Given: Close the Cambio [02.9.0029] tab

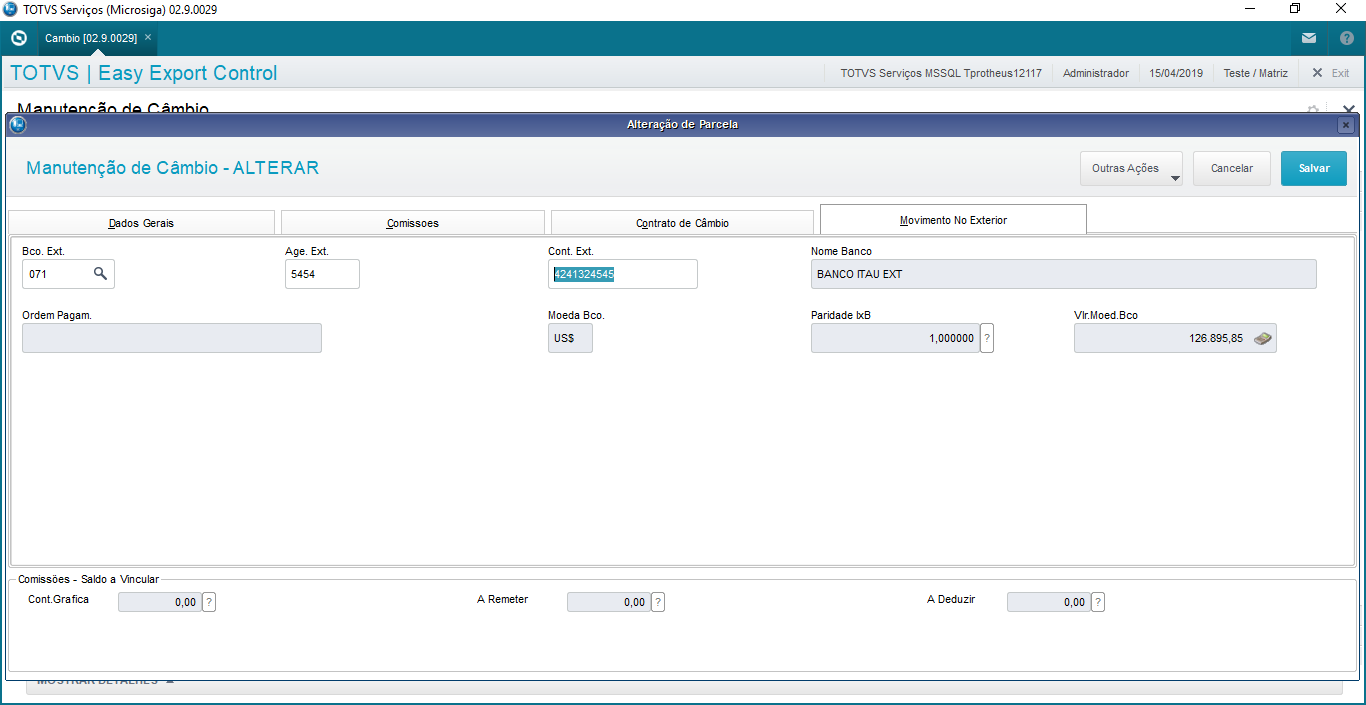Looking at the screenshot, I should (x=148, y=37).
